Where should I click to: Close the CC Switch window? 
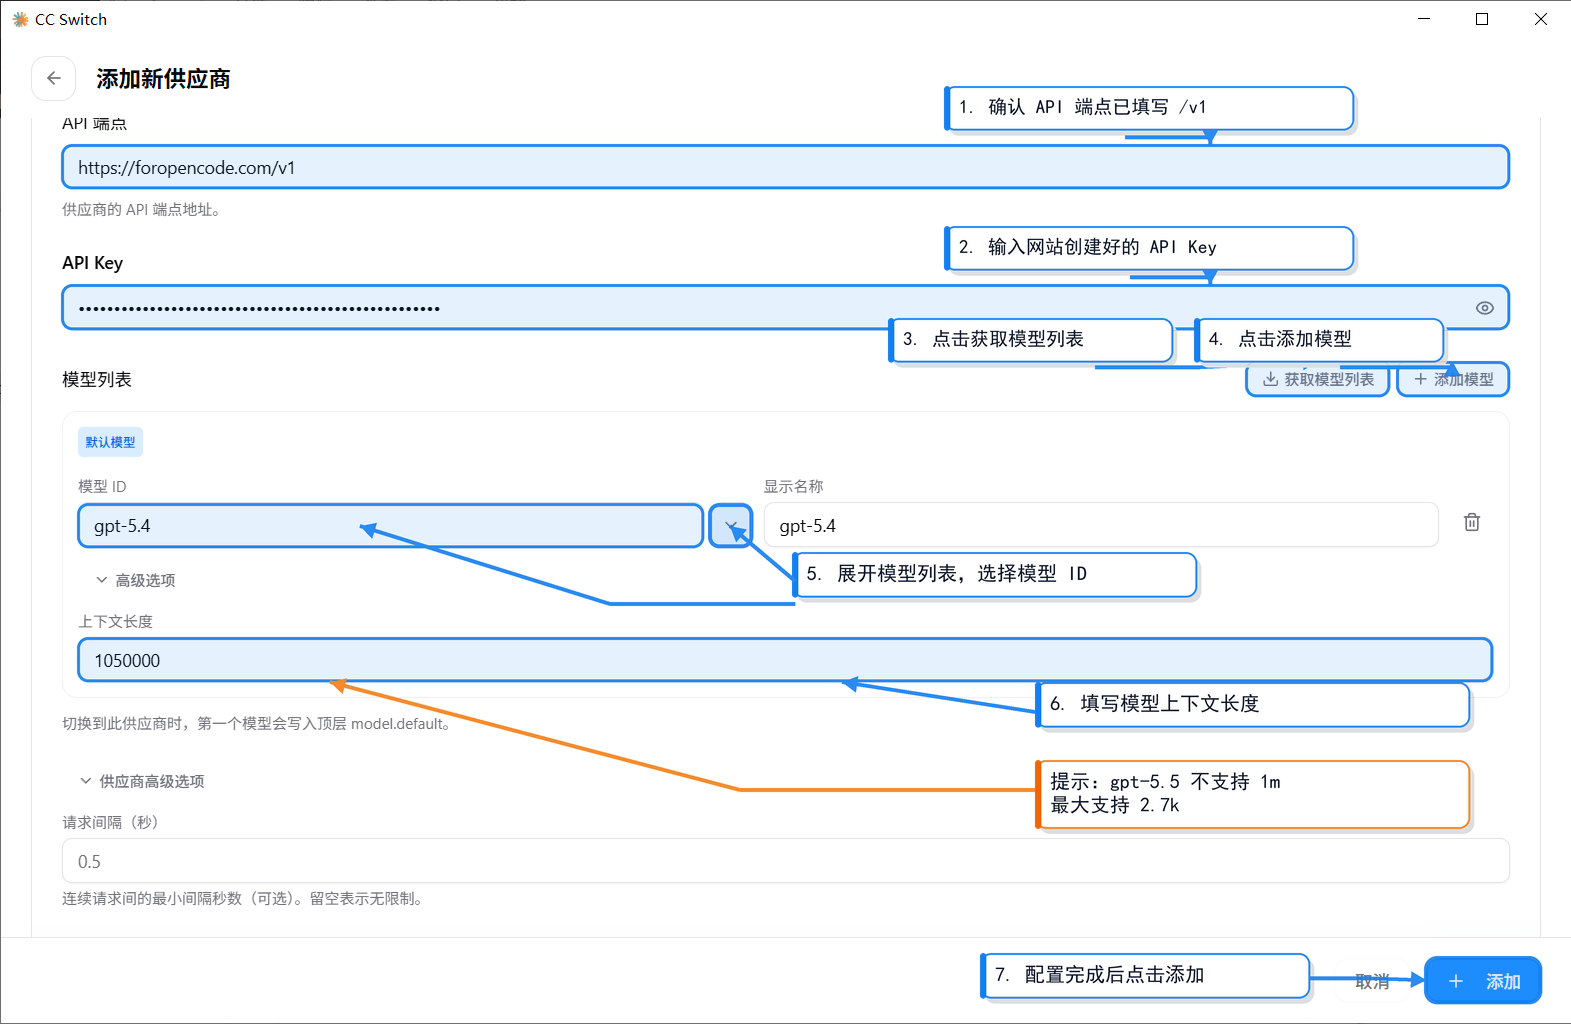[x=1541, y=19]
